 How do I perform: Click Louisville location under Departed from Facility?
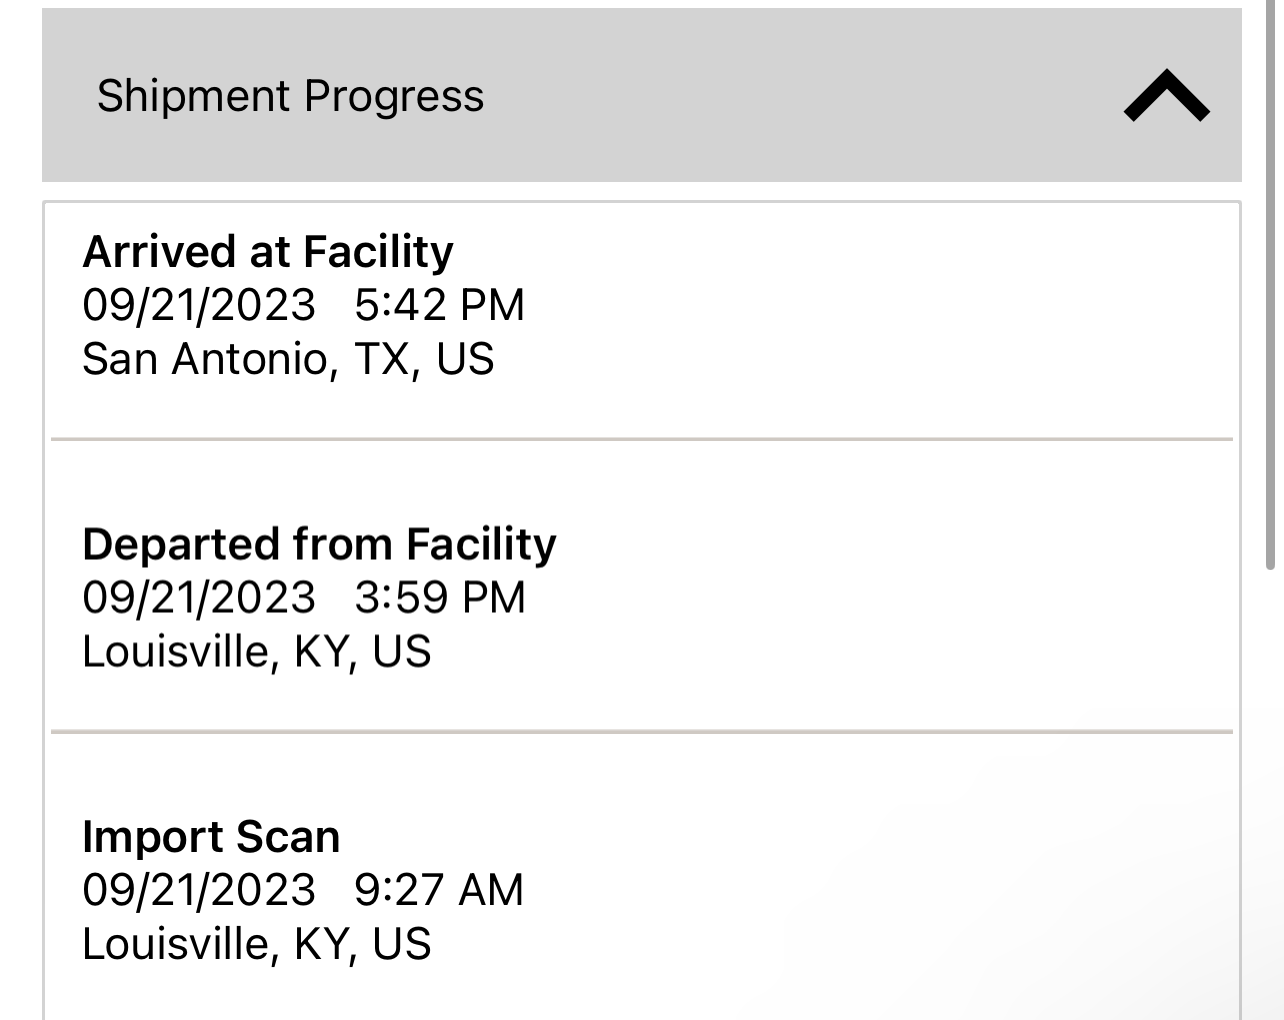256,652
